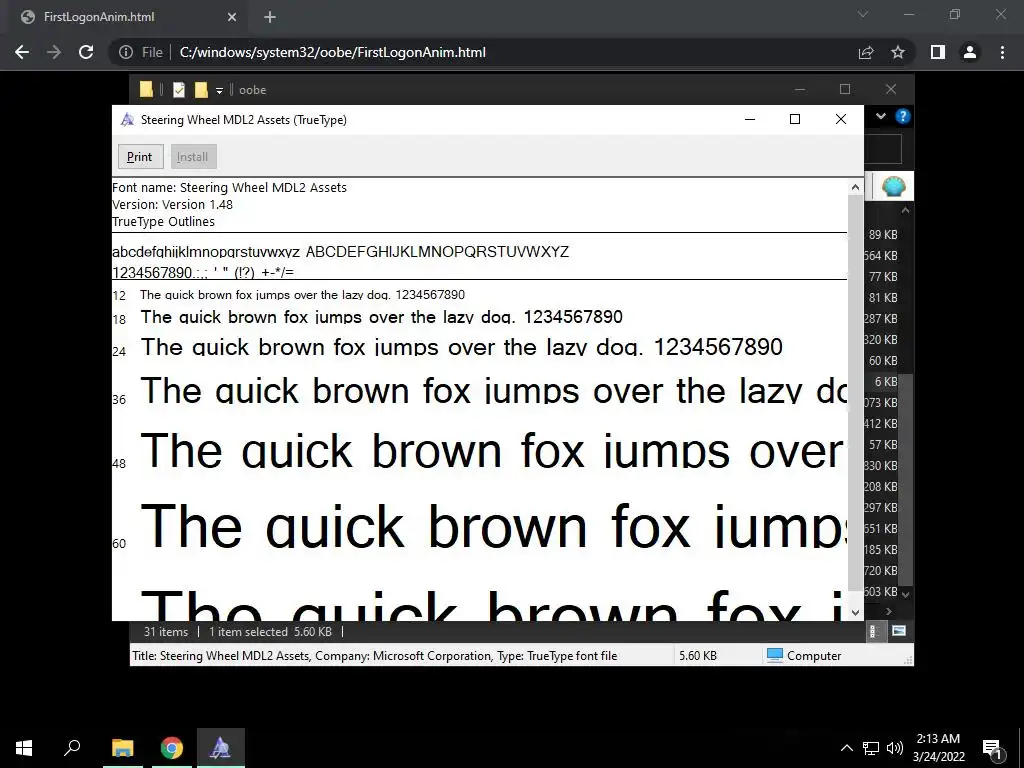Click the Computer zone in the status bar

coord(804,656)
